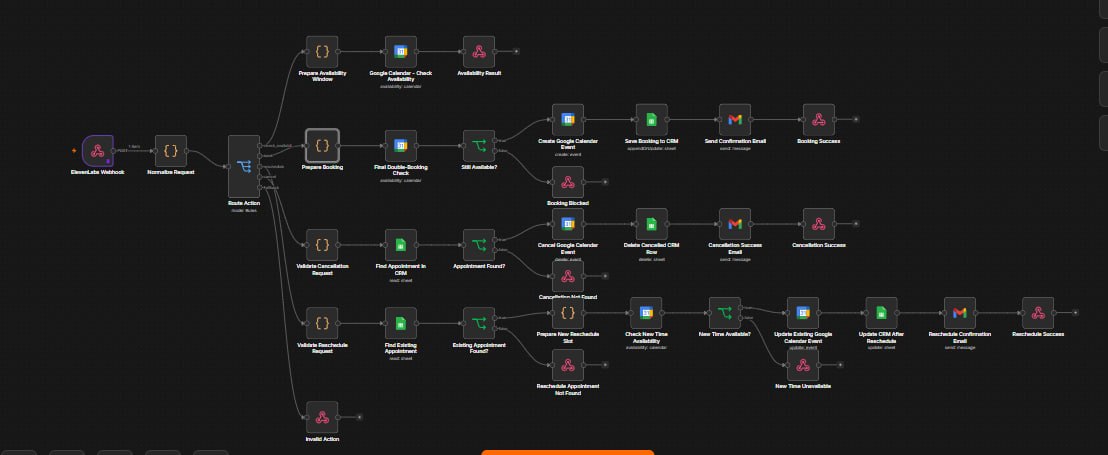This screenshot has width=1108, height=455.
Task: Add a node after Reschedule Success
Action: coord(1075,312)
